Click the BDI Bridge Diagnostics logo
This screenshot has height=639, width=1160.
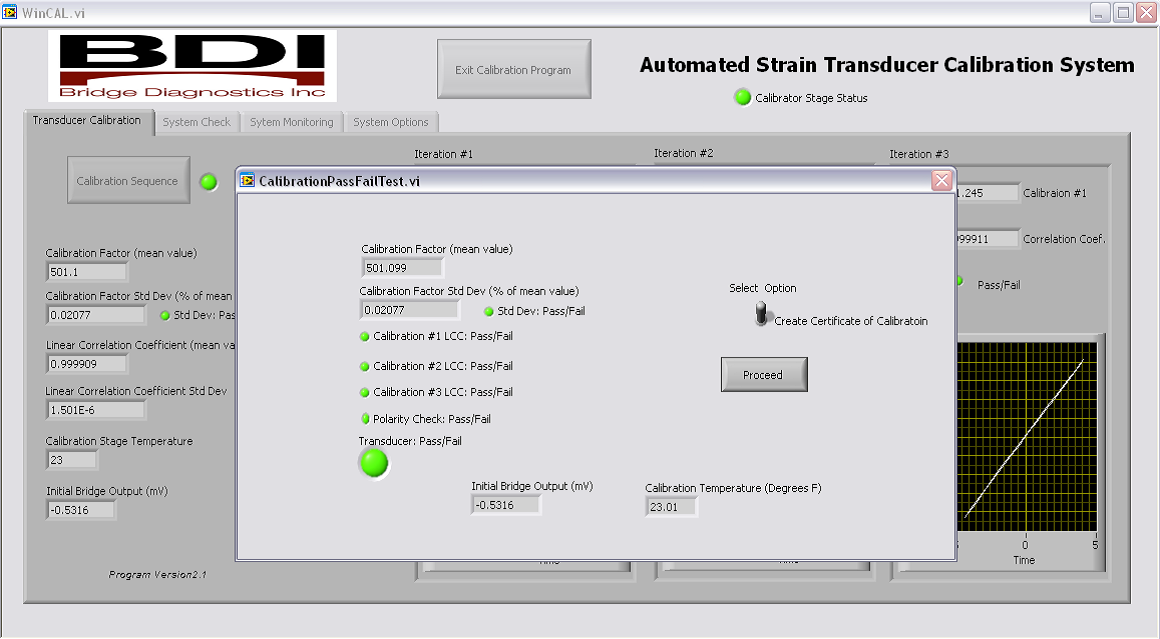tap(193, 66)
